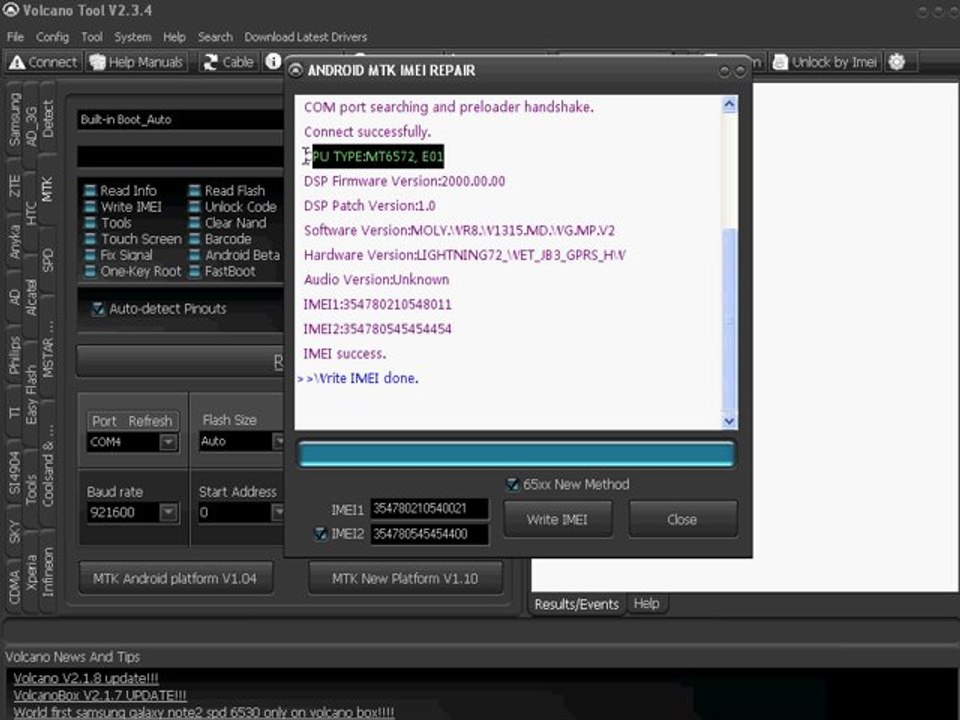960x720 pixels.
Task: Click the IMEI2 input field
Action: coord(429,534)
